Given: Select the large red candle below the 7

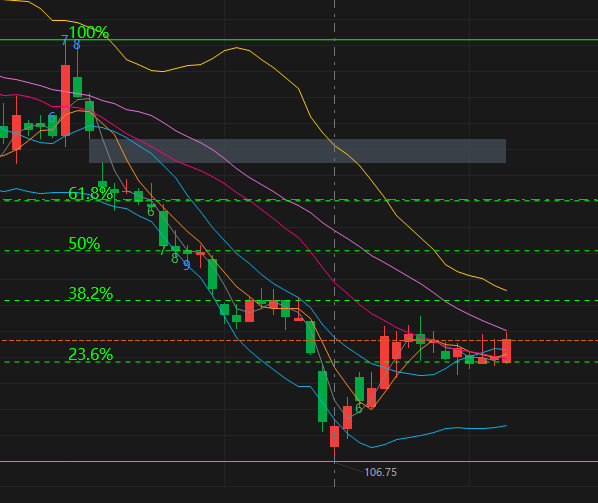Looking at the screenshot, I should [66, 100].
